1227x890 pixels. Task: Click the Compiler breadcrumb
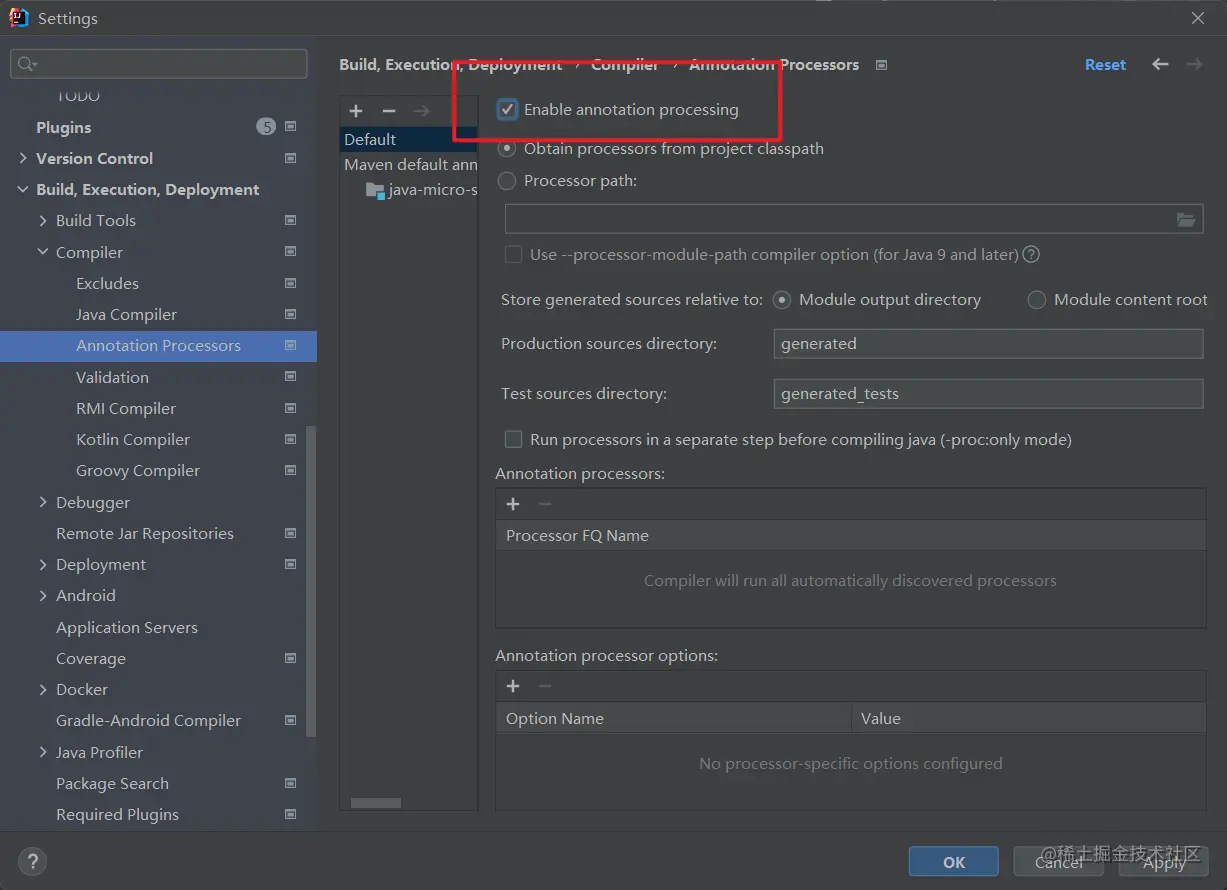tap(625, 64)
